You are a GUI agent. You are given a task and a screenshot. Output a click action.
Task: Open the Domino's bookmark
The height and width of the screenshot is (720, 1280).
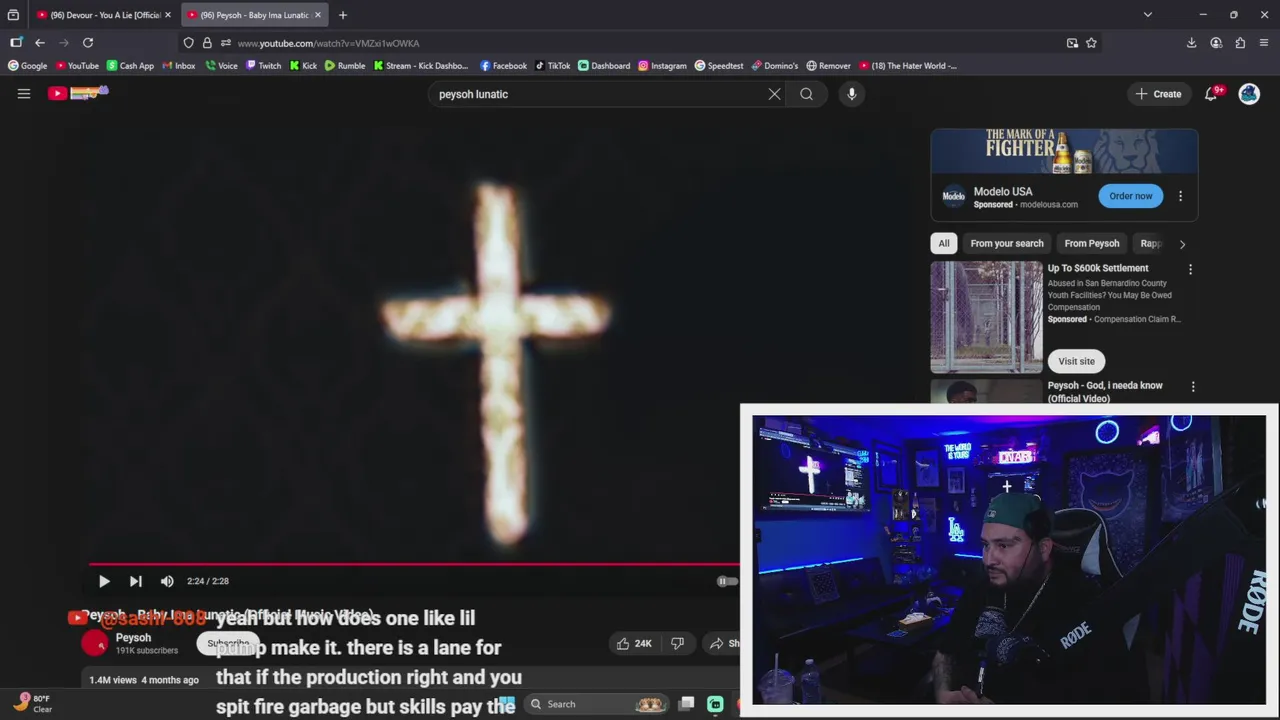[775, 66]
